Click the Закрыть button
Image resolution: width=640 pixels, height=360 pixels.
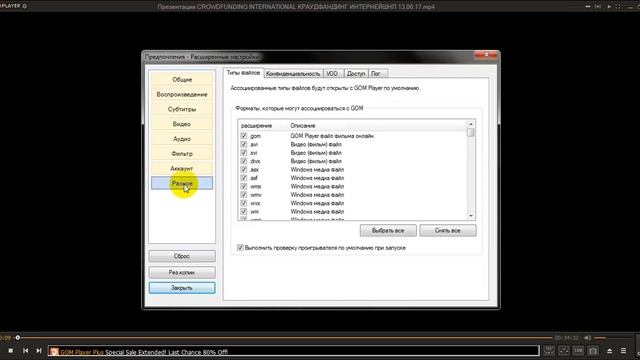point(182,288)
